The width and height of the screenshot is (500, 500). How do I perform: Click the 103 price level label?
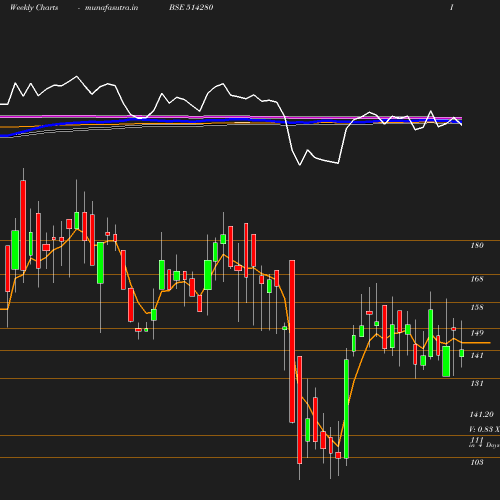[477, 462]
